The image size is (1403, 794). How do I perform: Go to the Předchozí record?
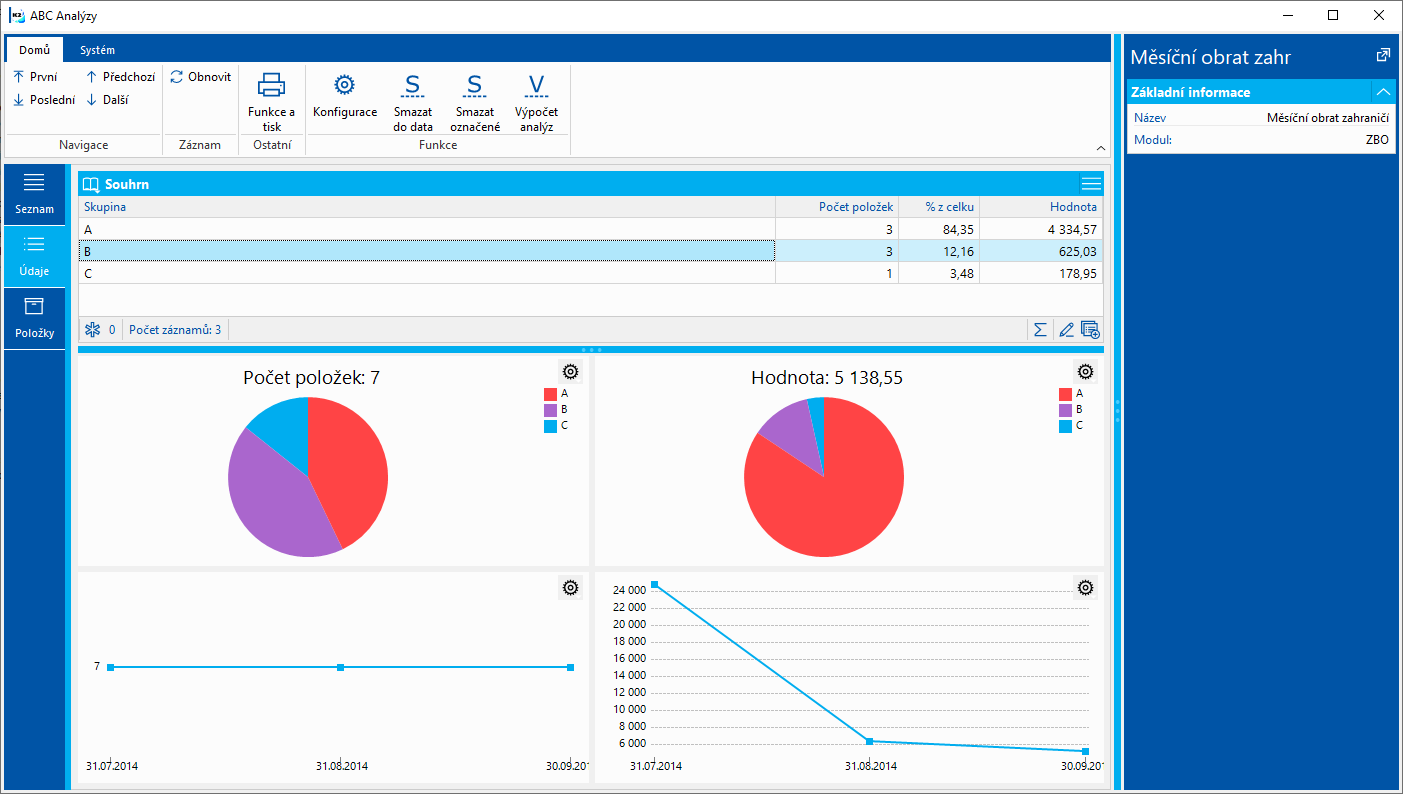click(120, 77)
